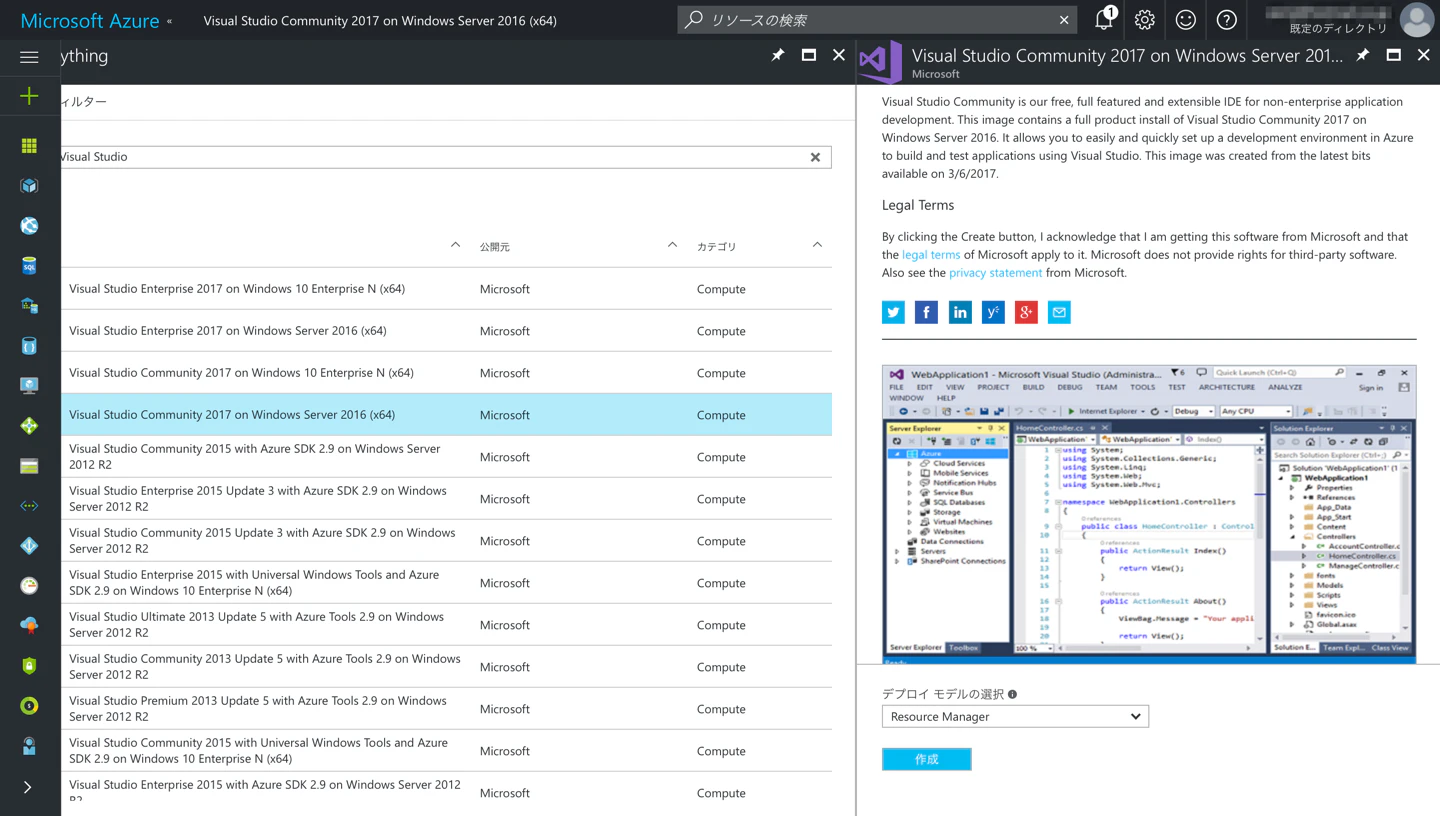
Task: Share via email envelope icon
Action: point(1059,312)
